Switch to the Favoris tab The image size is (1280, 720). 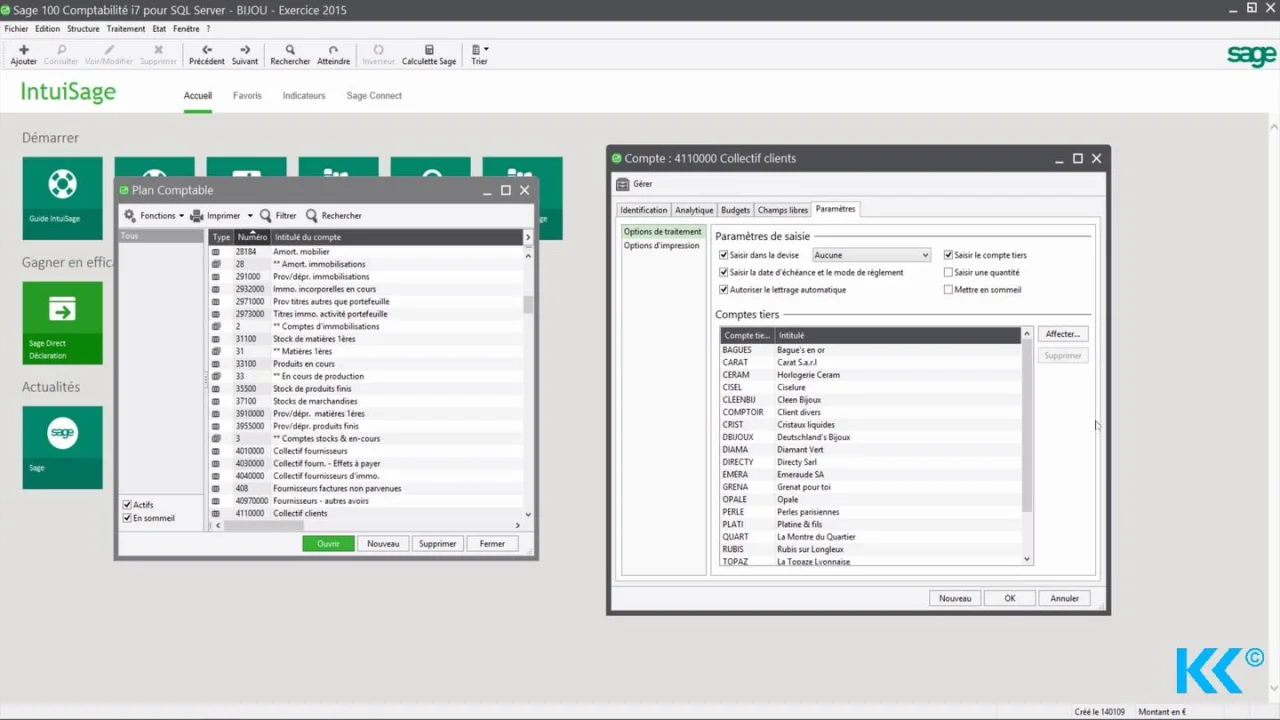pos(247,96)
